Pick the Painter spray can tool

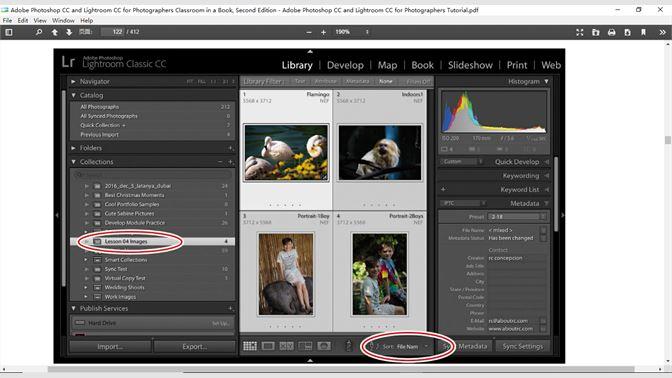tap(348, 345)
